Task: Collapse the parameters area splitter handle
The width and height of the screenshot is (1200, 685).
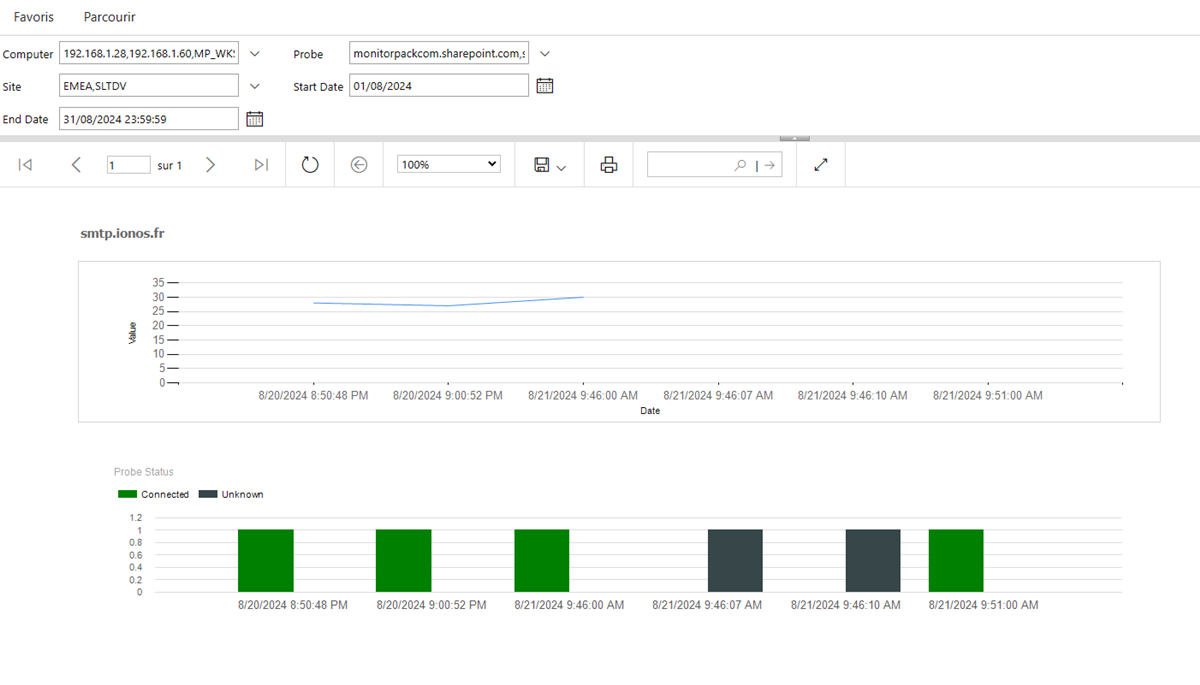Action: click(794, 138)
